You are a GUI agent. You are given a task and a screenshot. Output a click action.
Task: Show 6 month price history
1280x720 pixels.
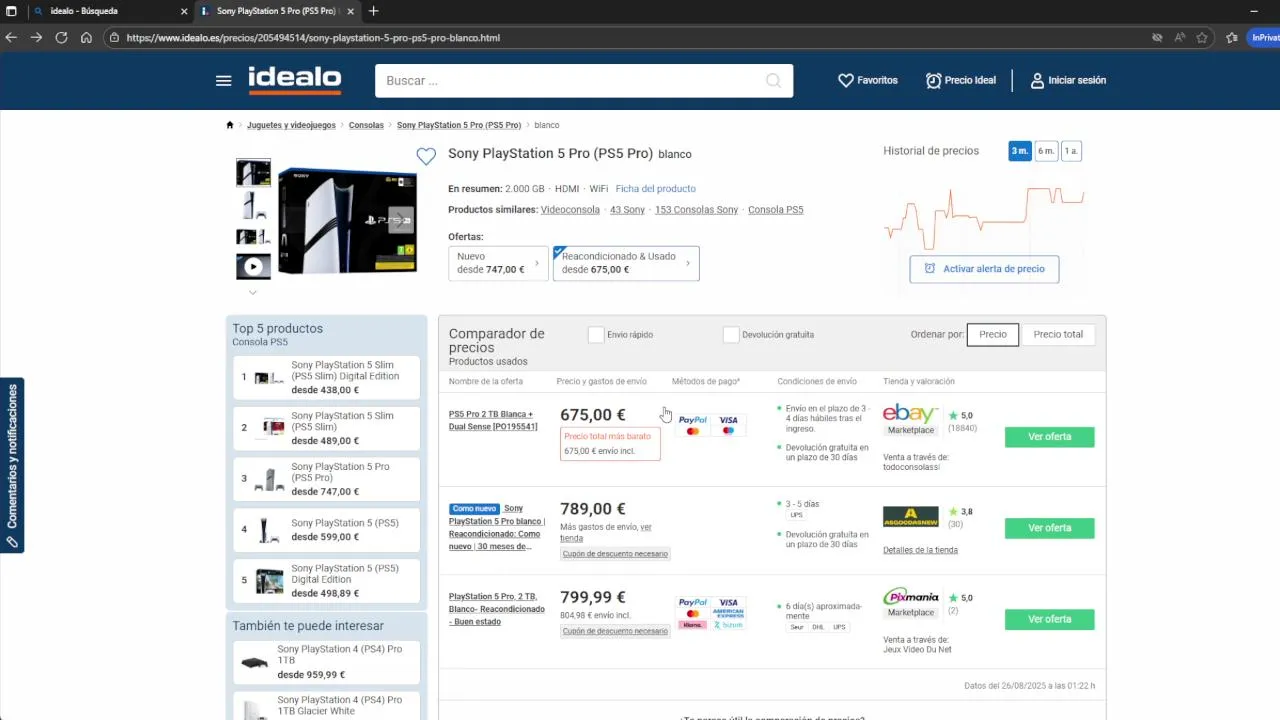click(x=1045, y=151)
